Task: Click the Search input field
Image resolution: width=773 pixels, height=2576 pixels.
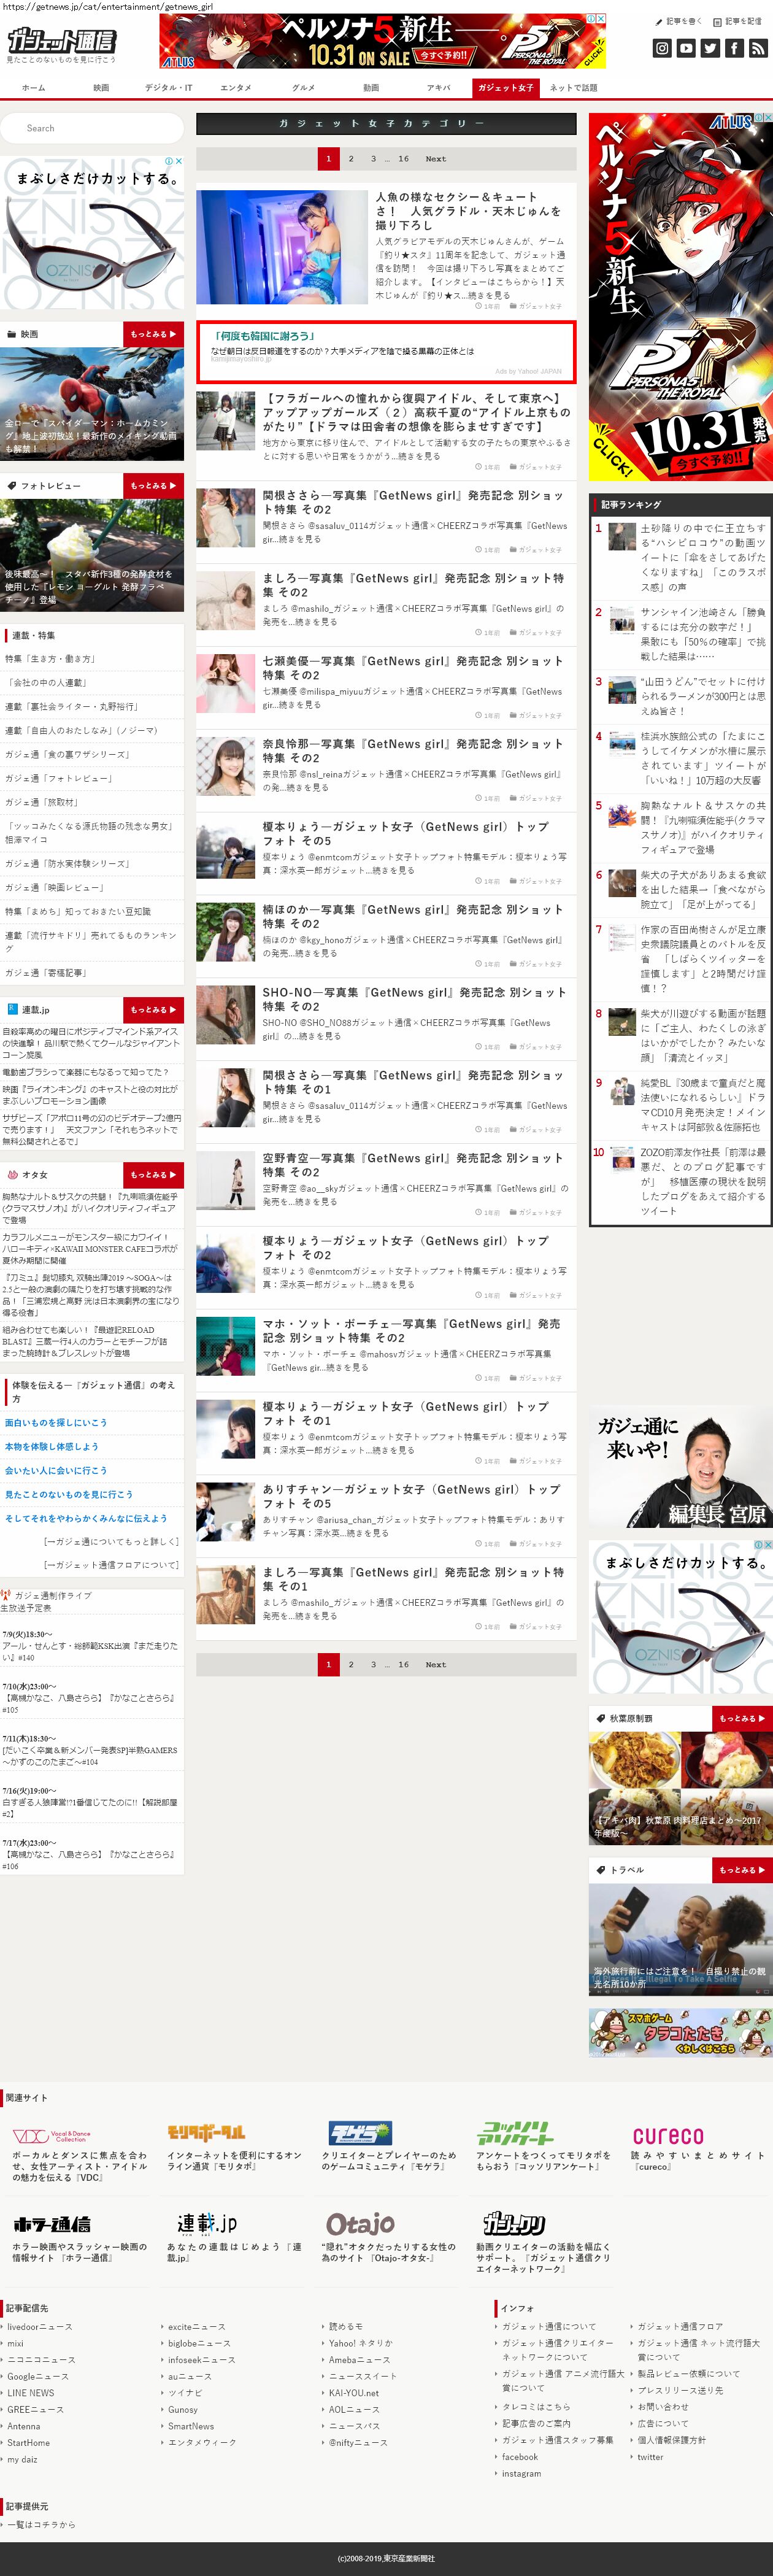Action: [x=92, y=128]
